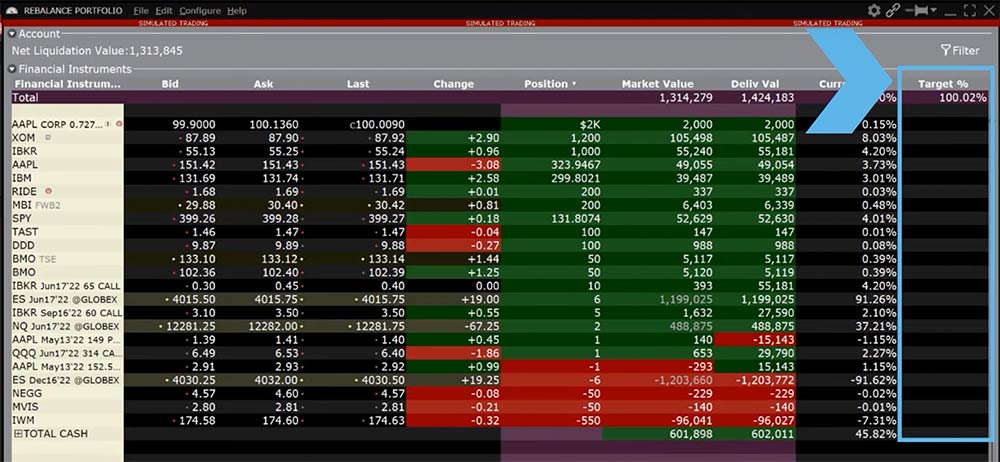The height and width of the screenshot is (462, 1000).
Task: Collapse the Account section
Action: (x=12, y=34)
